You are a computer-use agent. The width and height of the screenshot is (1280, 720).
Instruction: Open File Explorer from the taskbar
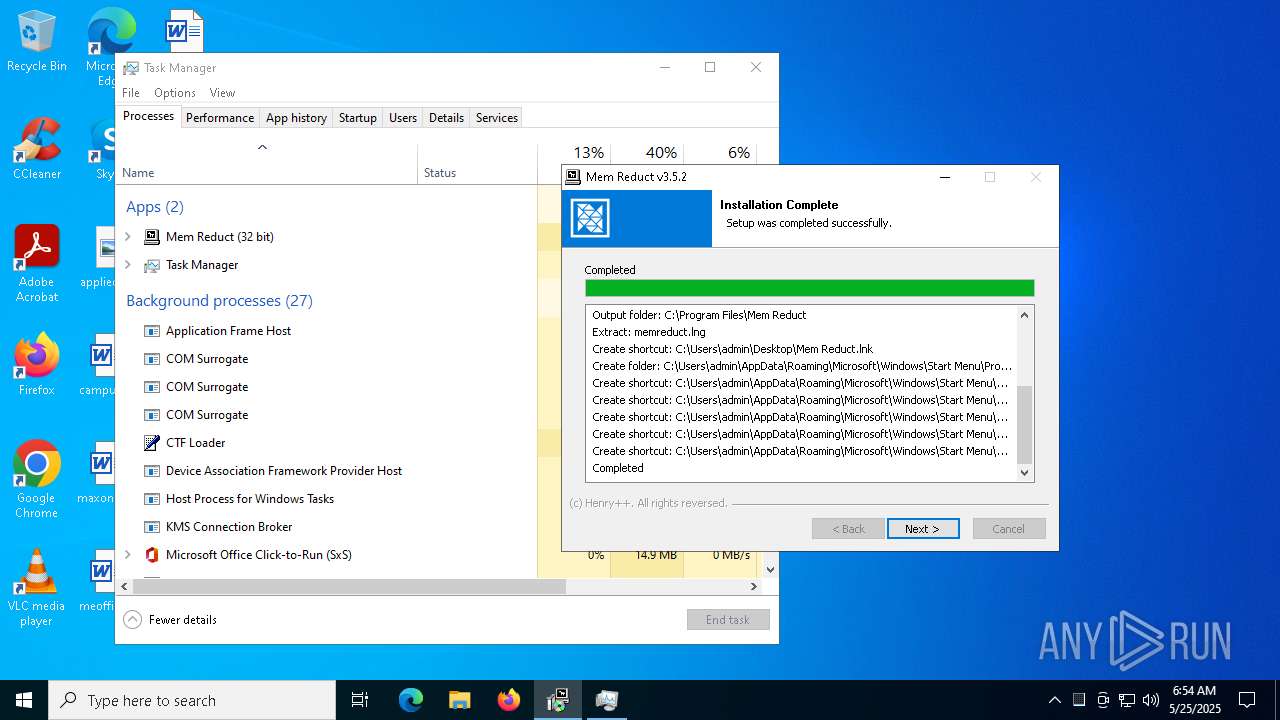[459, 700]
